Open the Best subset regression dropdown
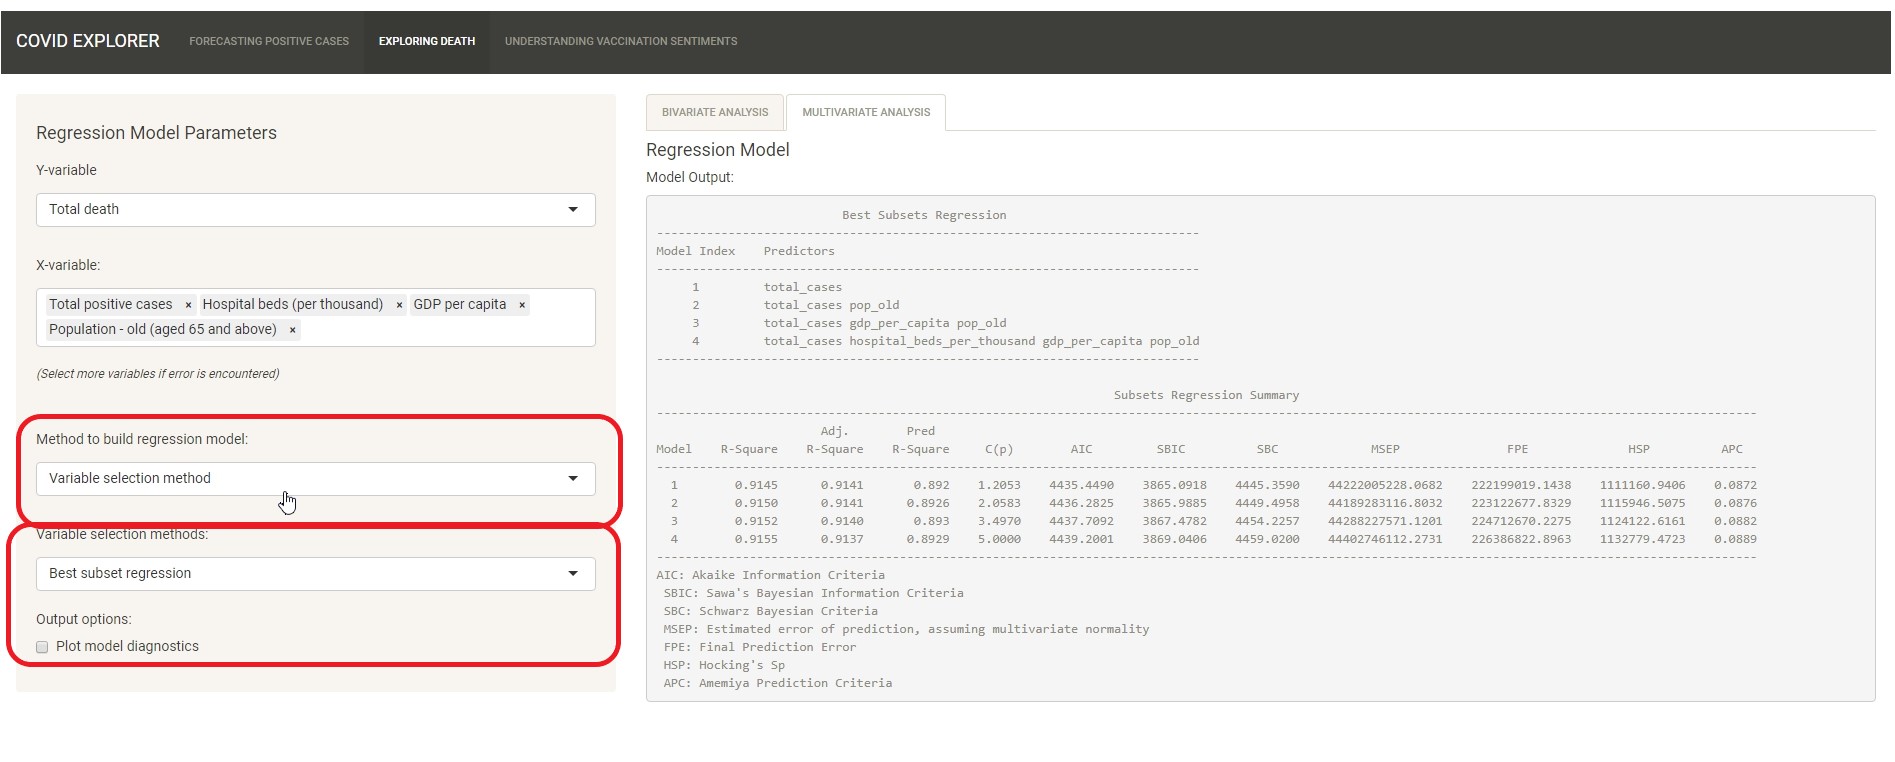 point(315,574)
